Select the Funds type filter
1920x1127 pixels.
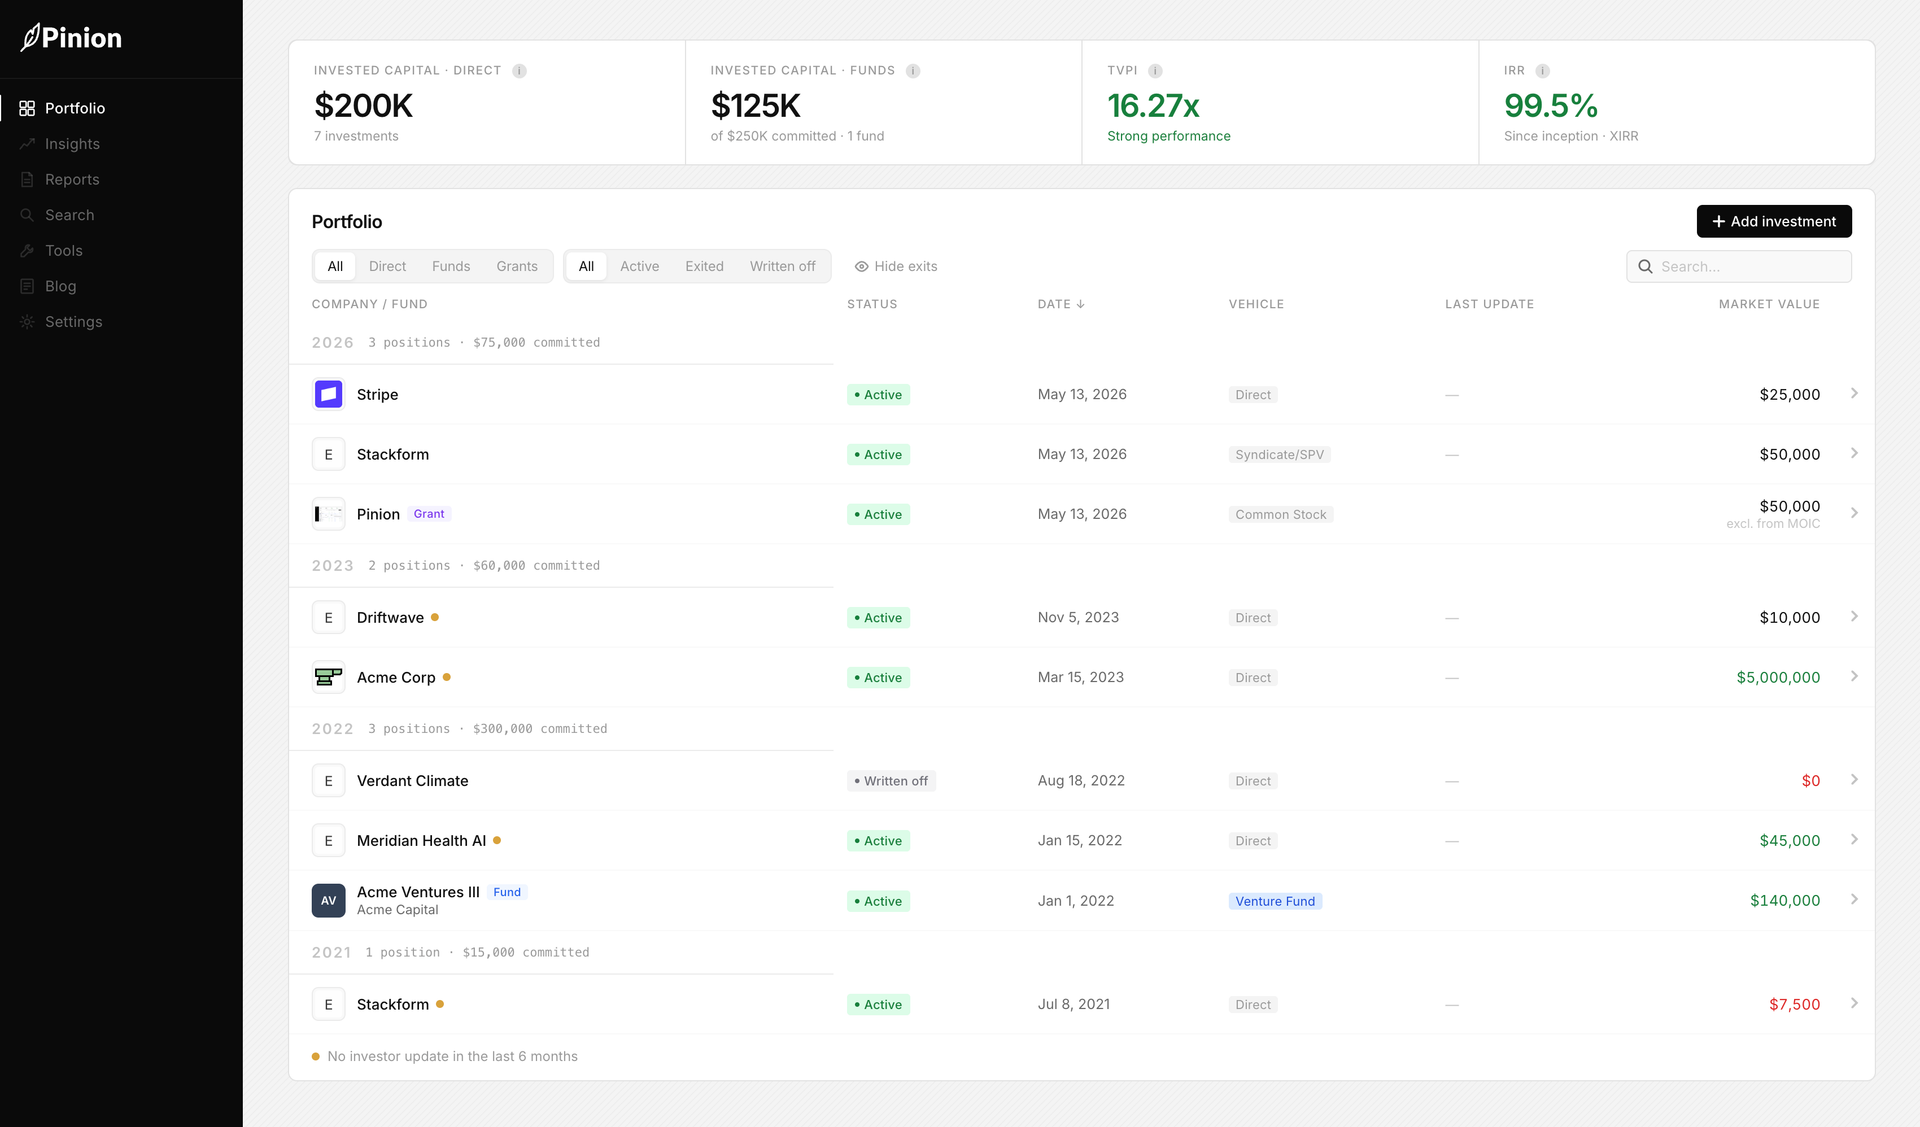click(451, 266)
